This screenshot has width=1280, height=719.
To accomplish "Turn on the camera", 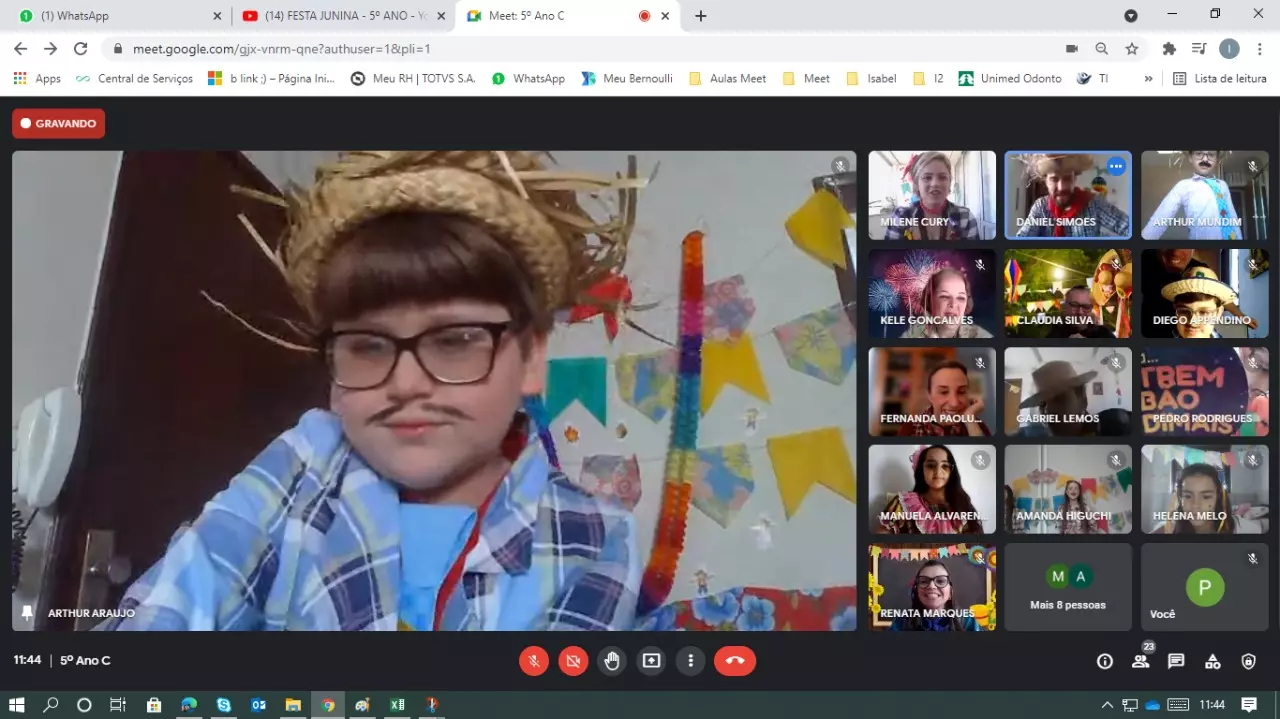I will click(x=573, y=661).
